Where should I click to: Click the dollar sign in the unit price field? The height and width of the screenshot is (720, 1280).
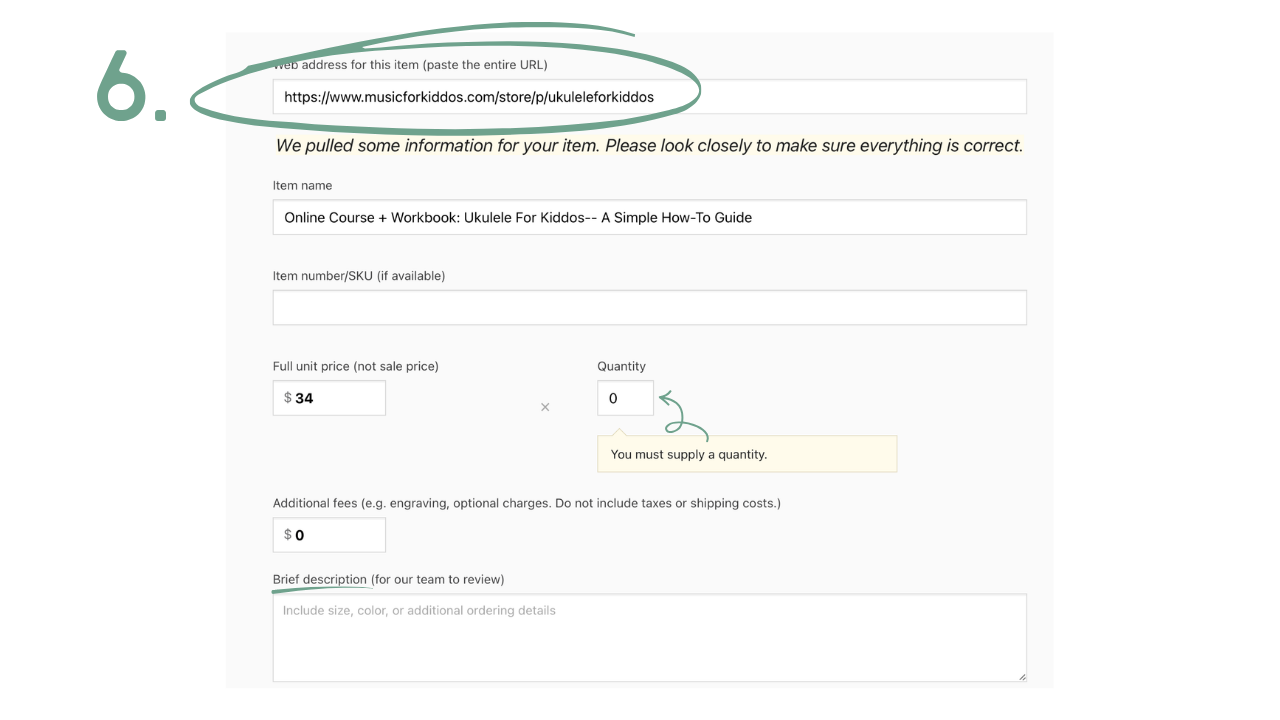pos(288,398)
